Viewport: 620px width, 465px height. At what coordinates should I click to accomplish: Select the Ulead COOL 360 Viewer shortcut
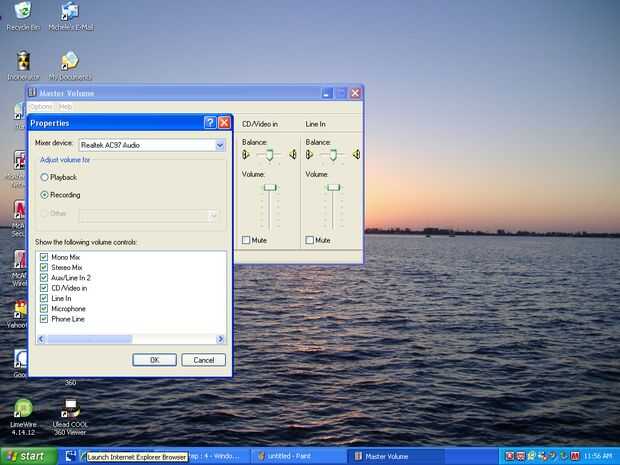click(70, 417)
